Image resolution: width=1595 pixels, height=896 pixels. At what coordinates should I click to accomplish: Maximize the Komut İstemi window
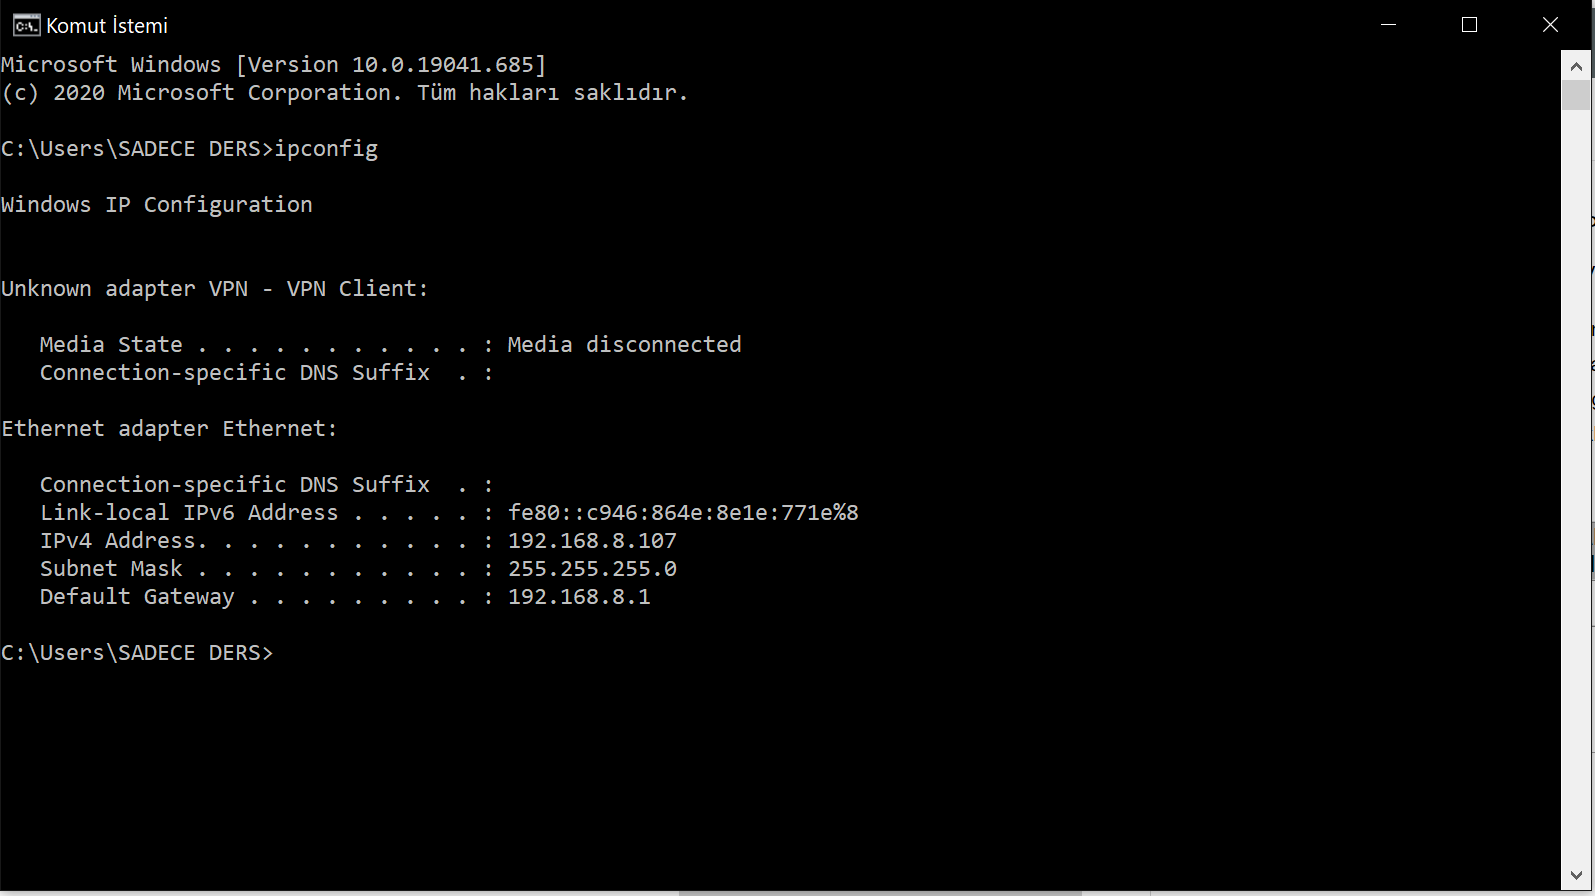pos(1469,25)
